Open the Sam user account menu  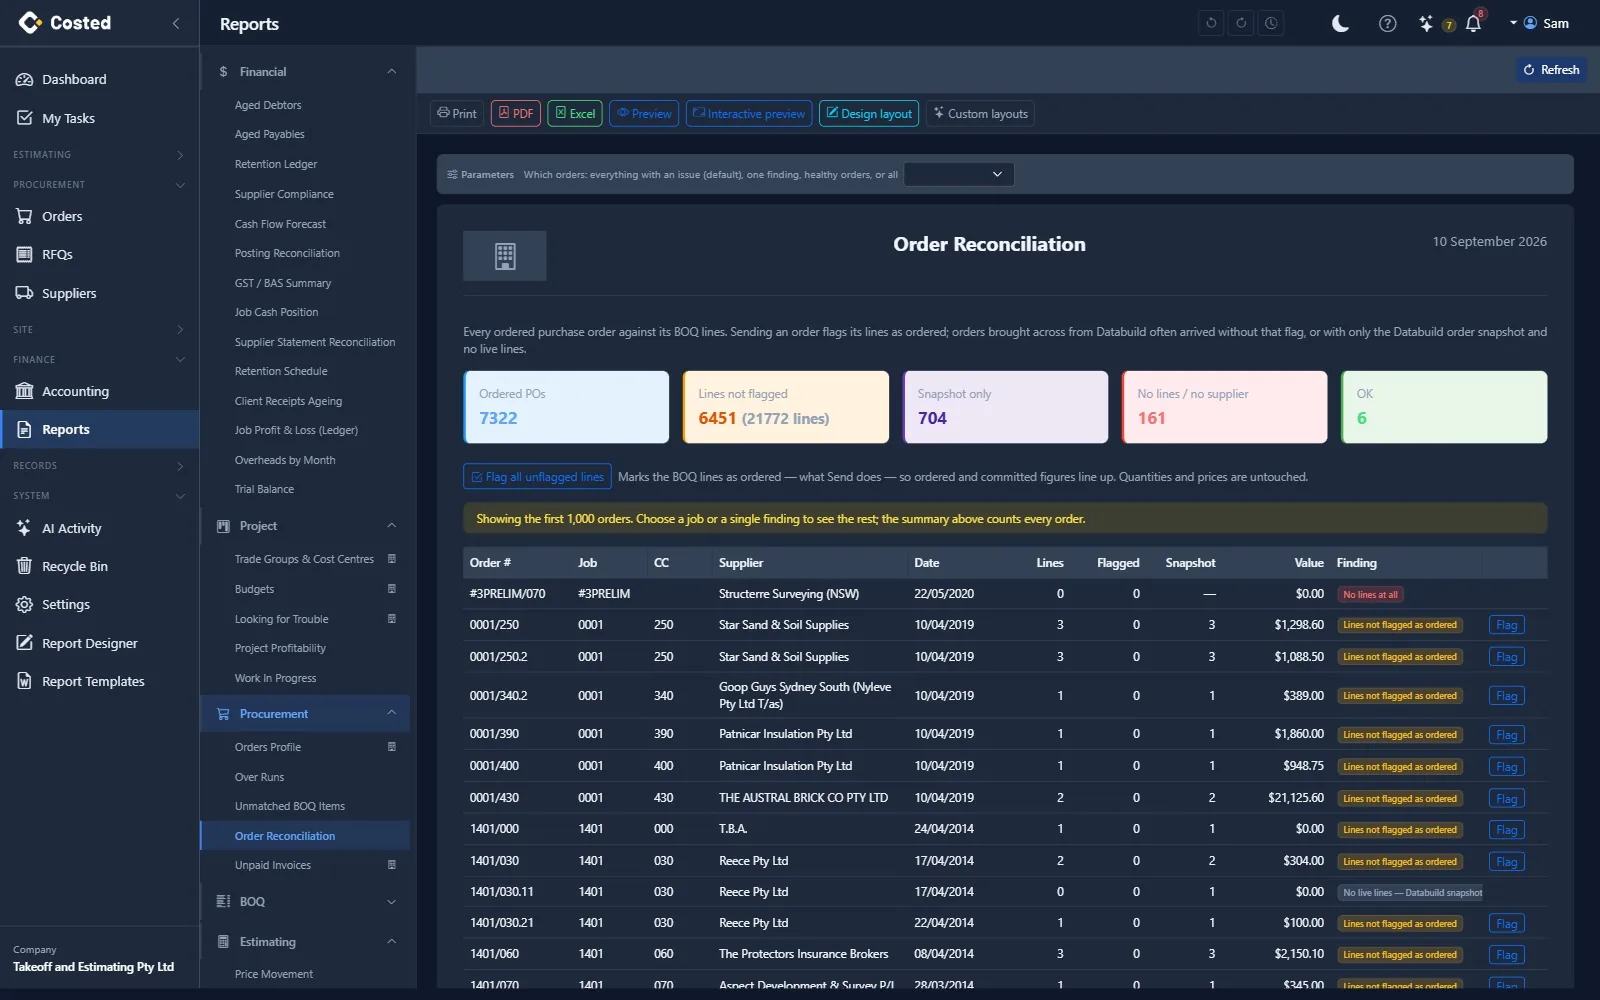click(1539, 23)
